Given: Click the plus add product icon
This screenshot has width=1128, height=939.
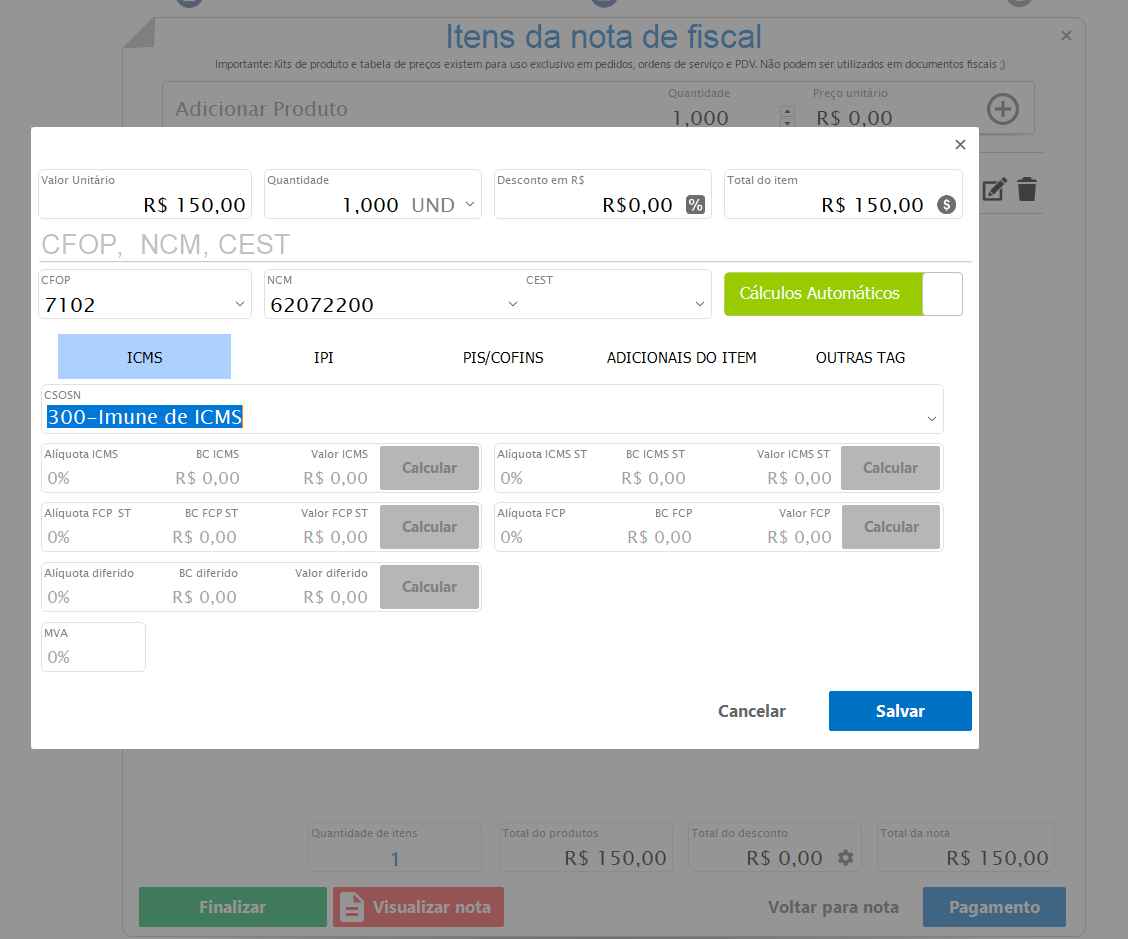Looking at the screenshot, I should (1002, 109).
